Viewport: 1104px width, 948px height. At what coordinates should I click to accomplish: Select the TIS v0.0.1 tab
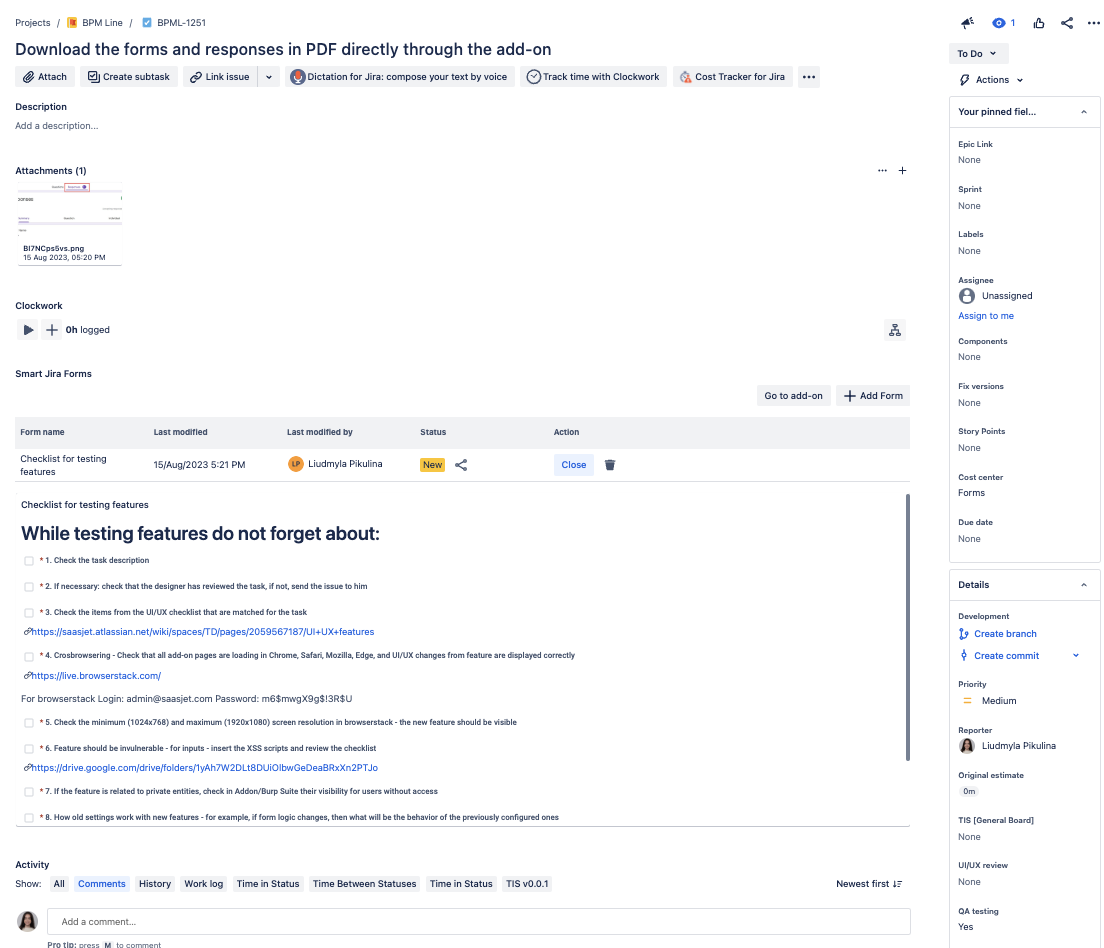tap(527, 885)
